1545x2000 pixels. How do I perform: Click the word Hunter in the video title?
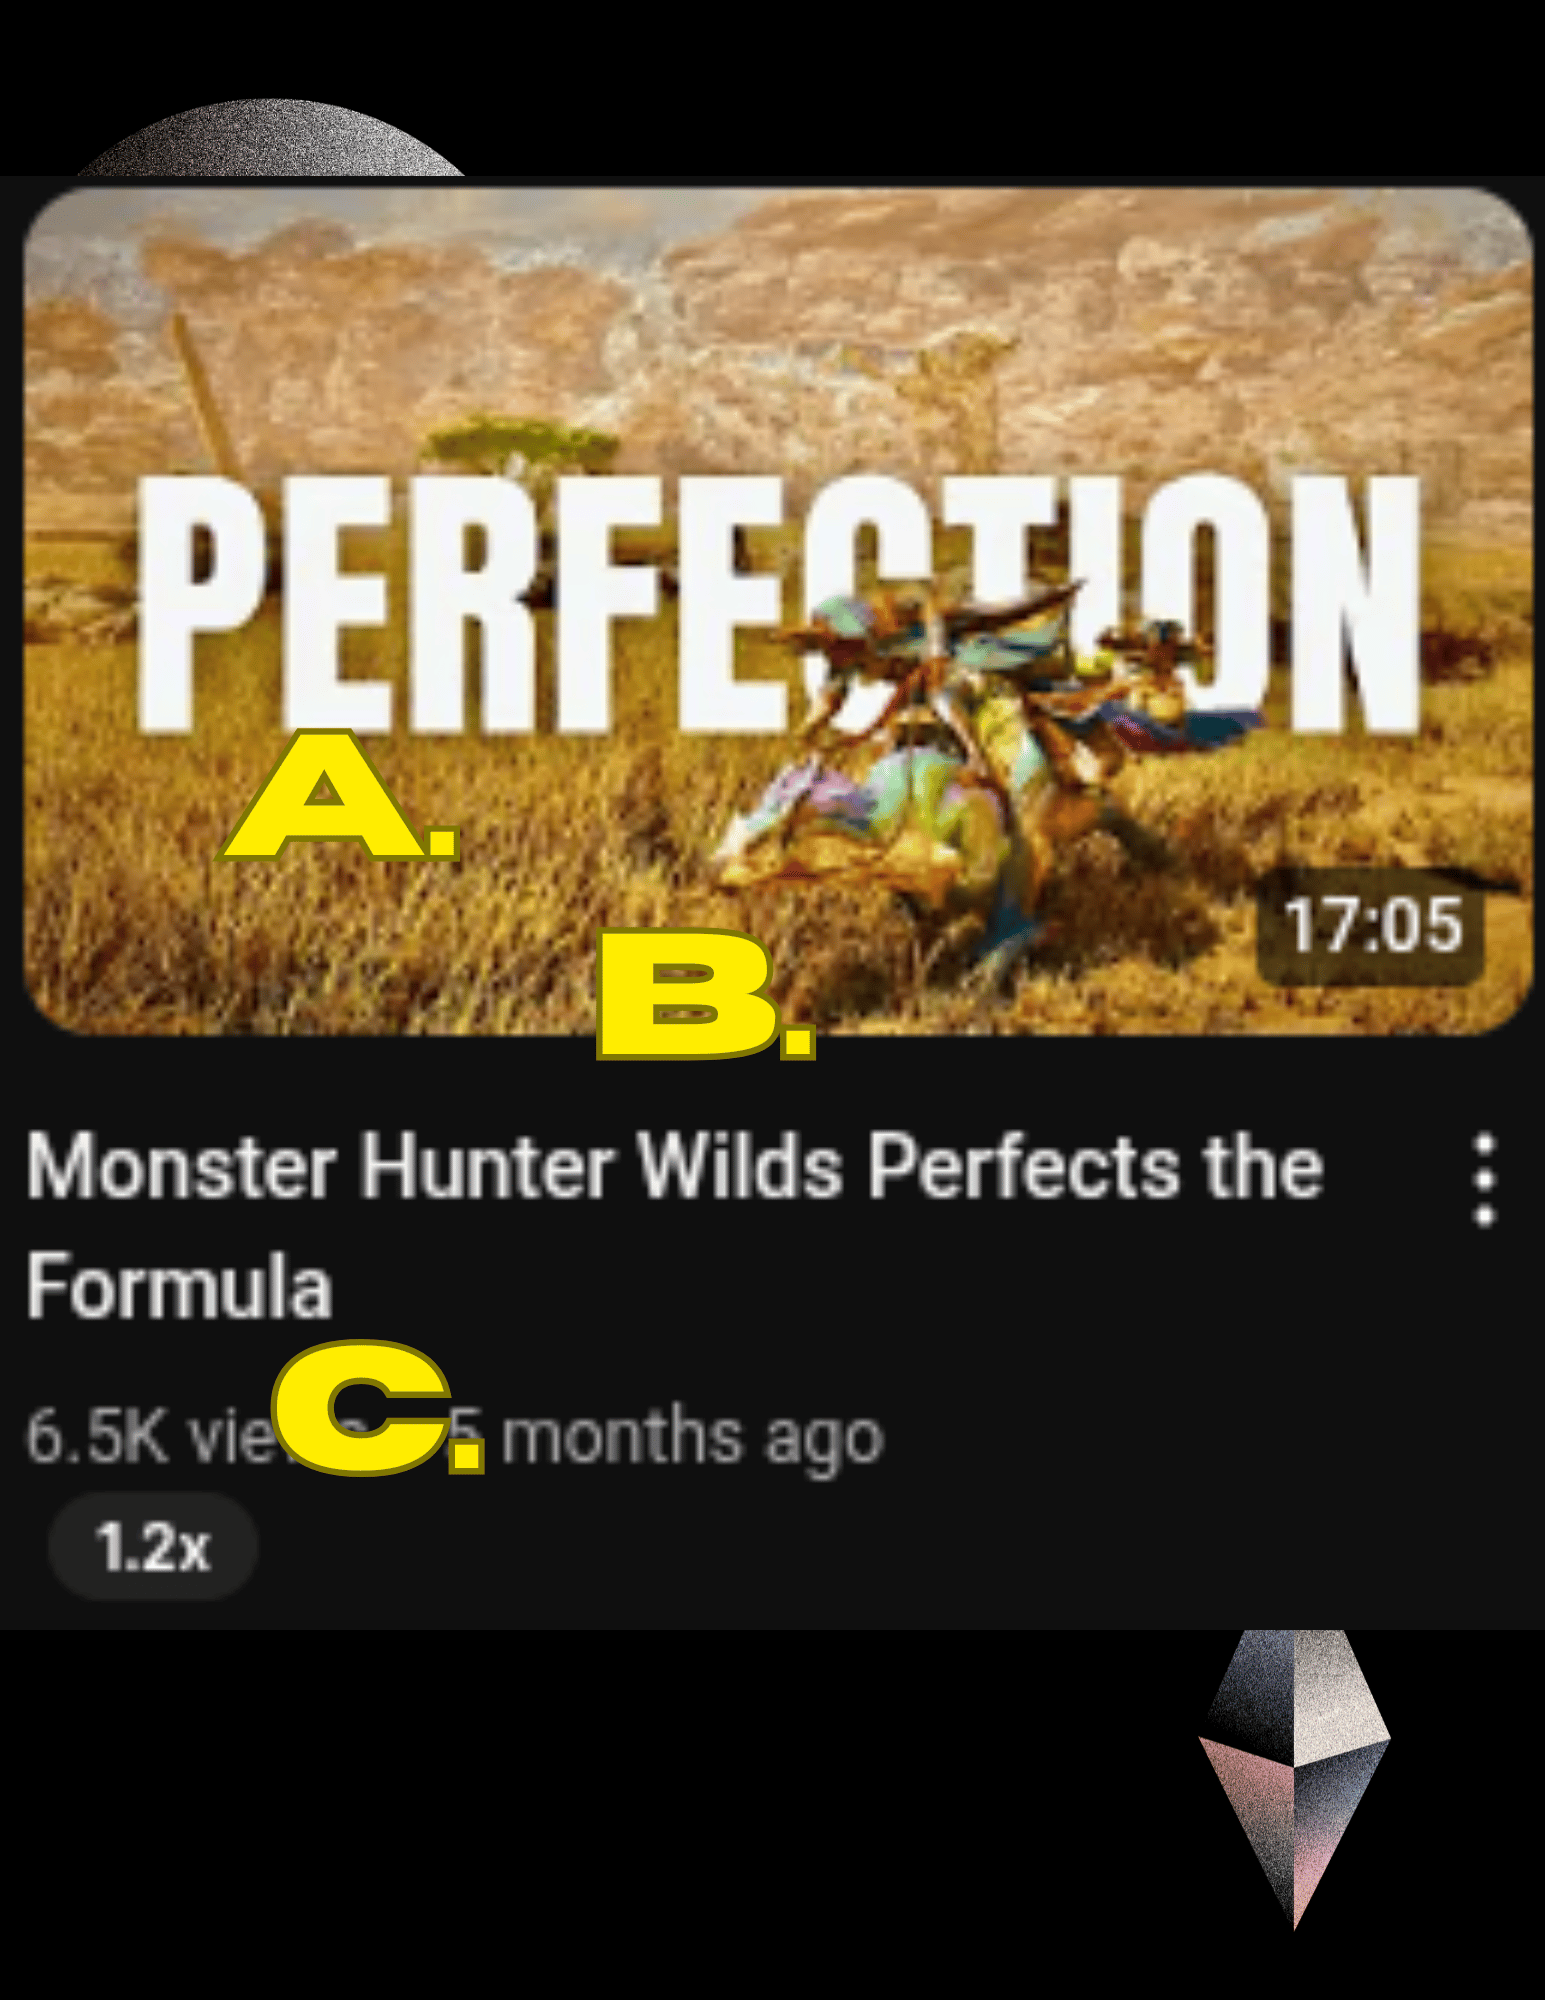tap(486, 1166)
